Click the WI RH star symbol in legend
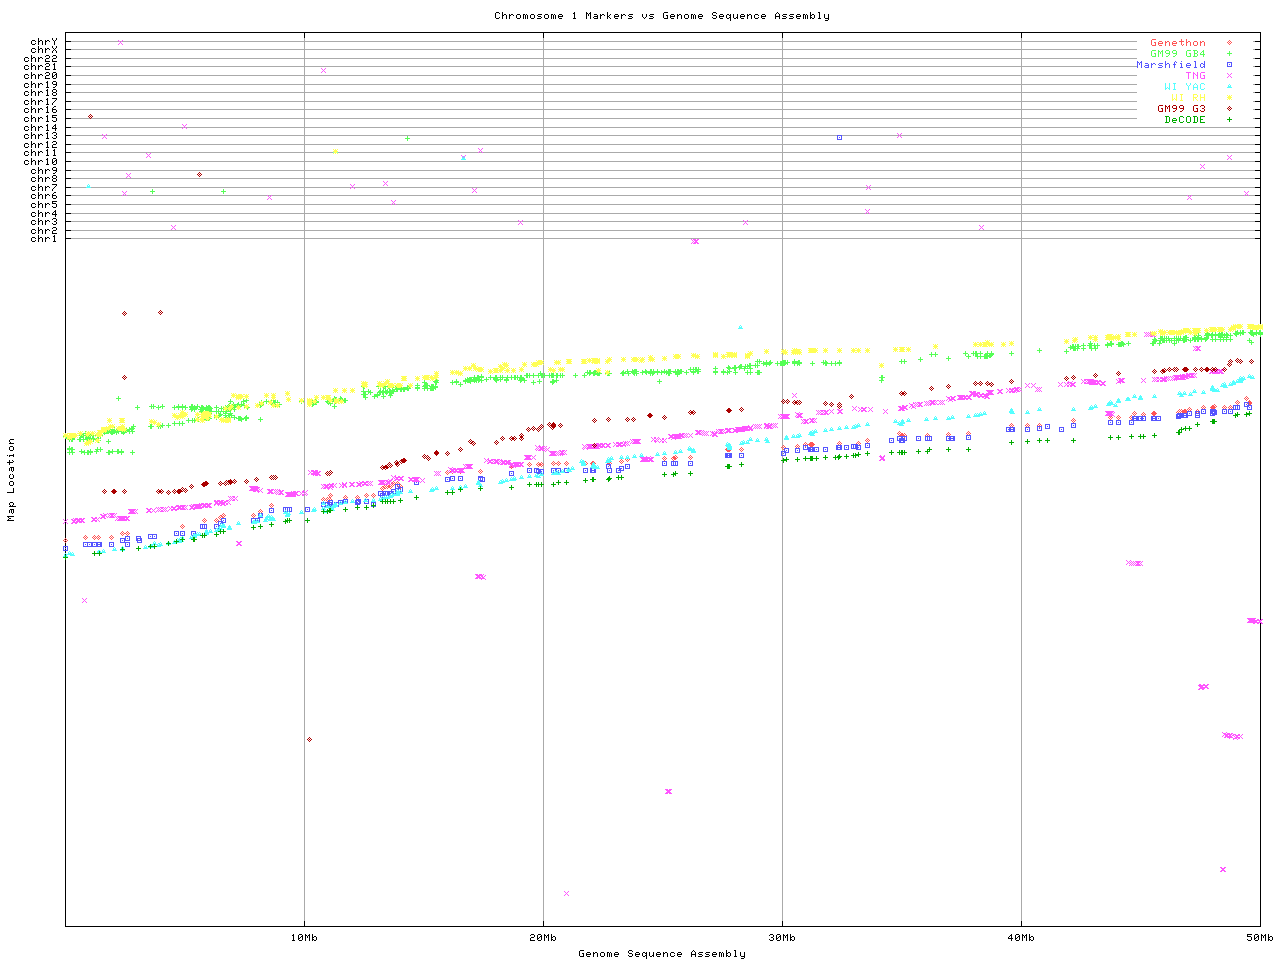 click(x=1229, y=98)
